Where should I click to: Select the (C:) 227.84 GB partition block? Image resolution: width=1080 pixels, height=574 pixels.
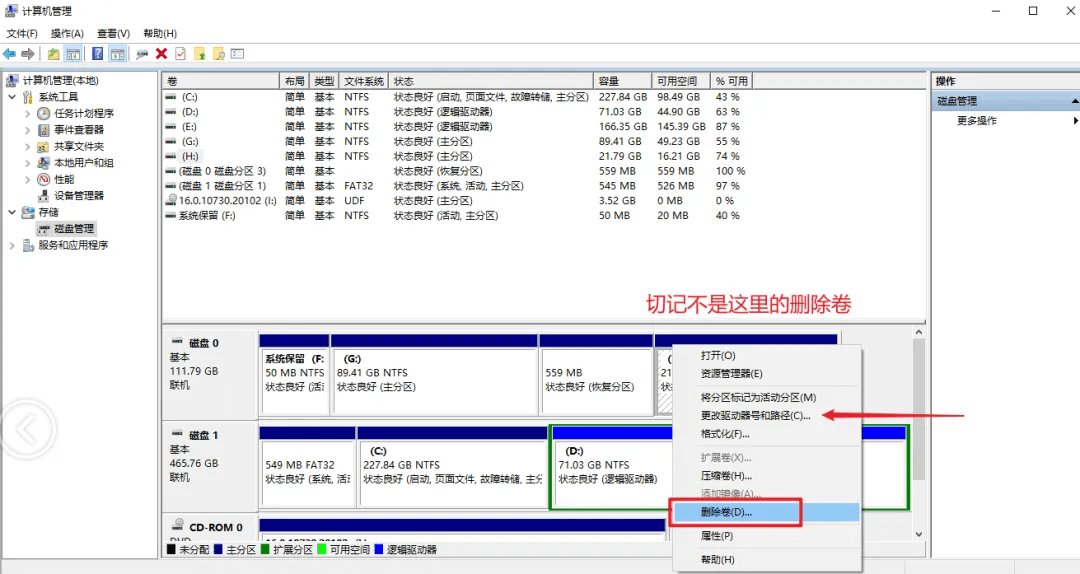point(453,467)
